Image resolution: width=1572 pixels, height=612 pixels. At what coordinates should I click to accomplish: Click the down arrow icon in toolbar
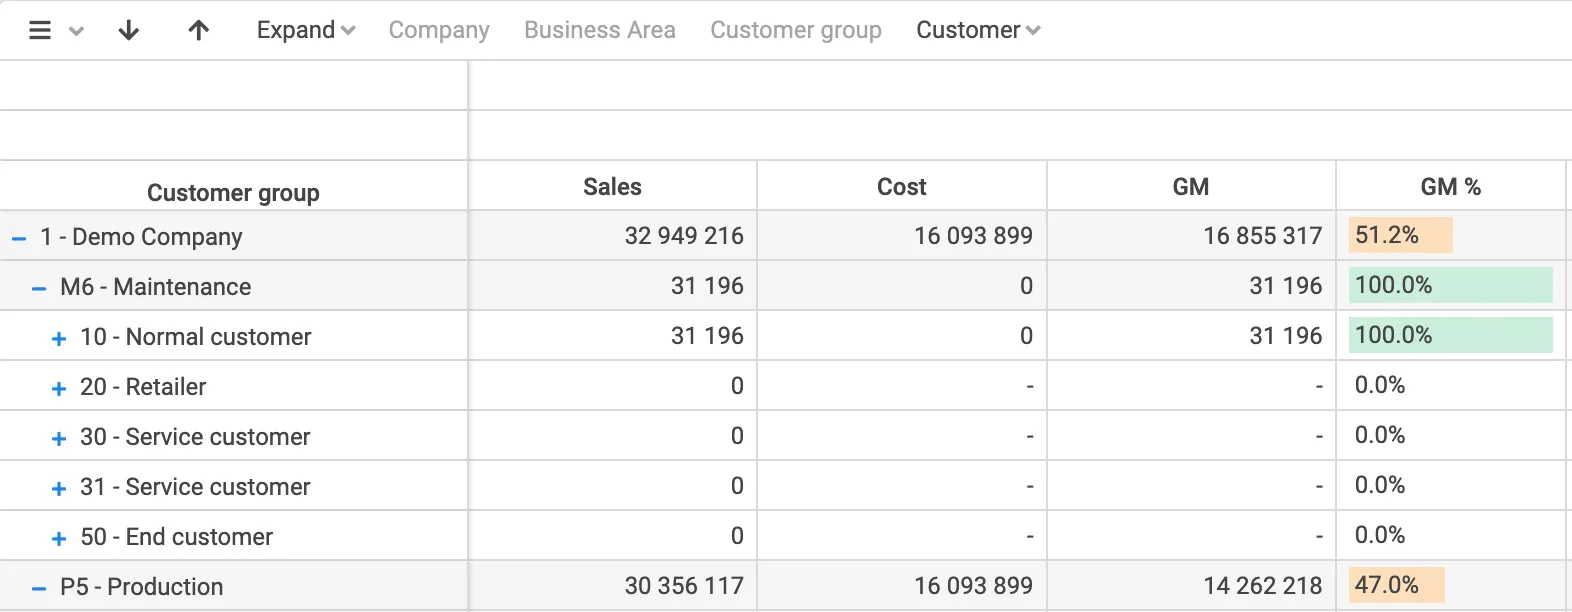128,30
